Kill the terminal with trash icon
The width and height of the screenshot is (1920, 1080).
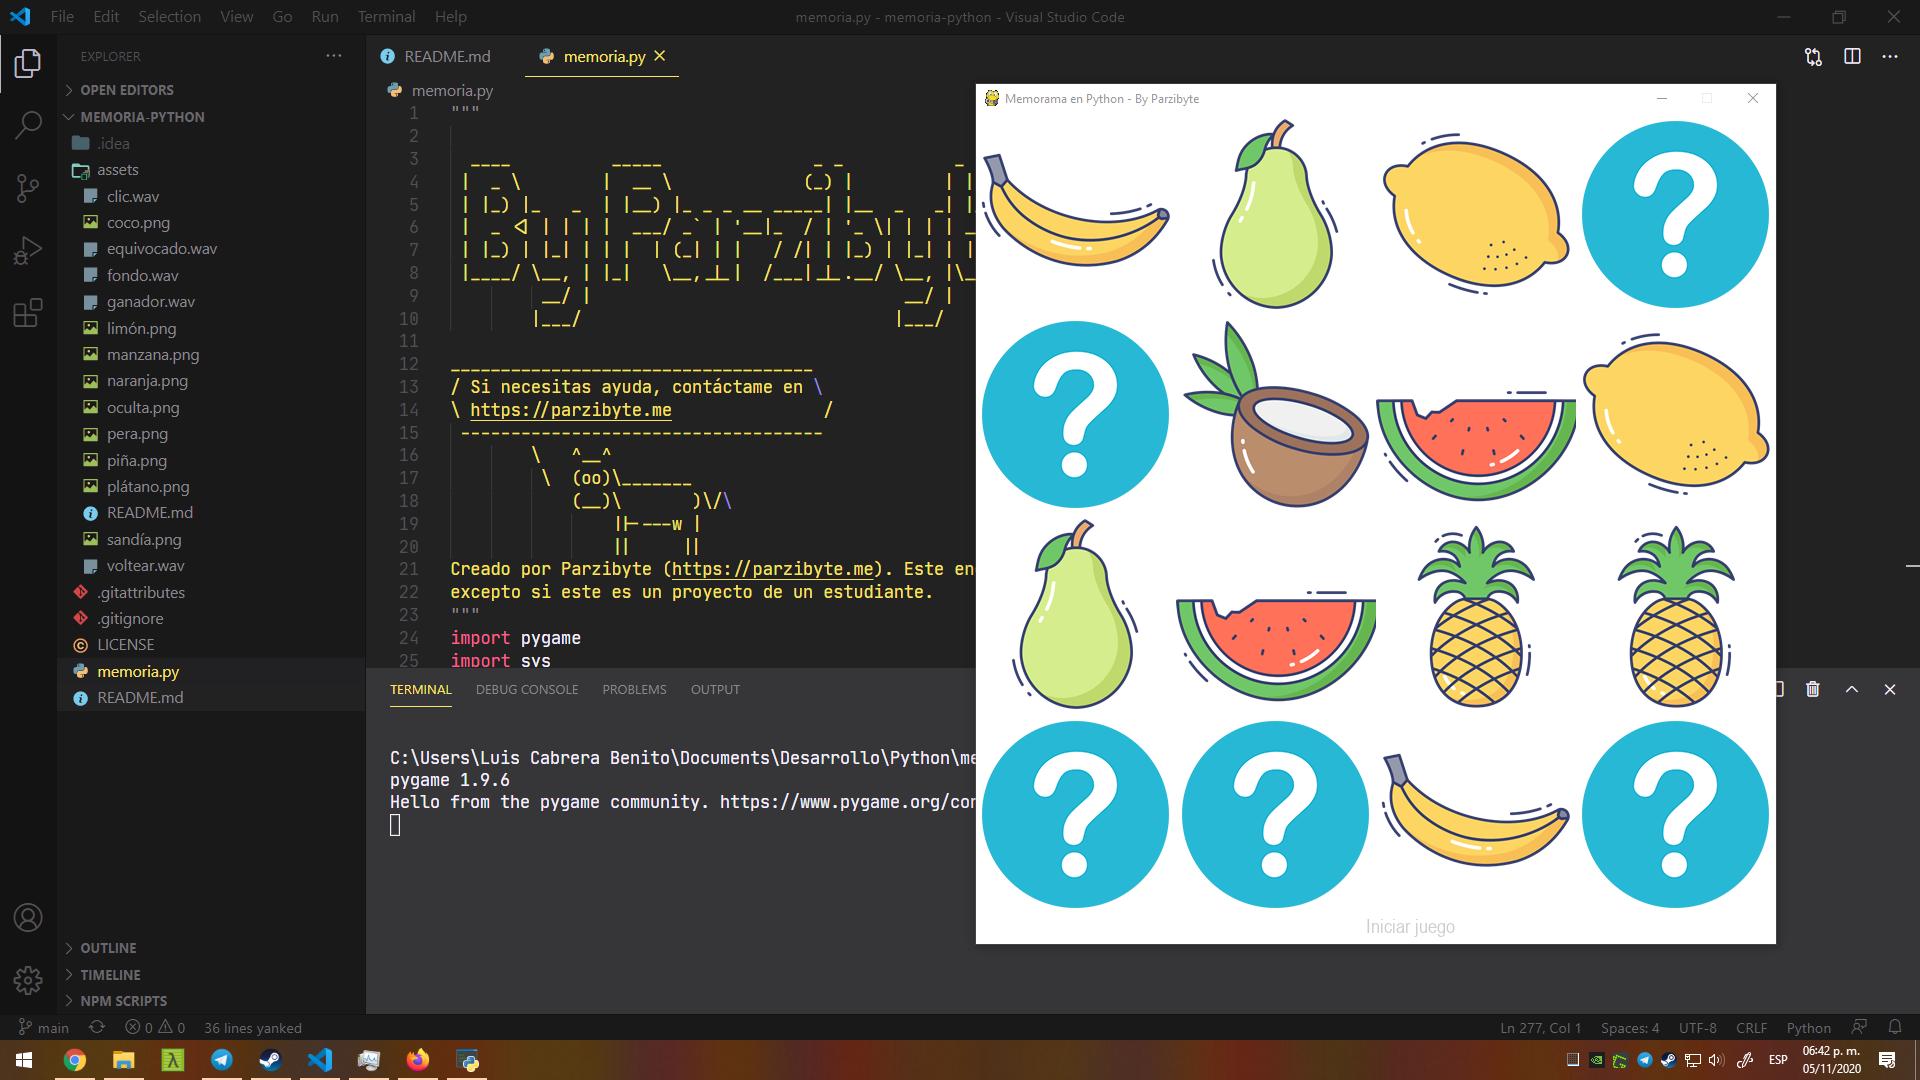pyautogui.click(x=1813, y=689)
